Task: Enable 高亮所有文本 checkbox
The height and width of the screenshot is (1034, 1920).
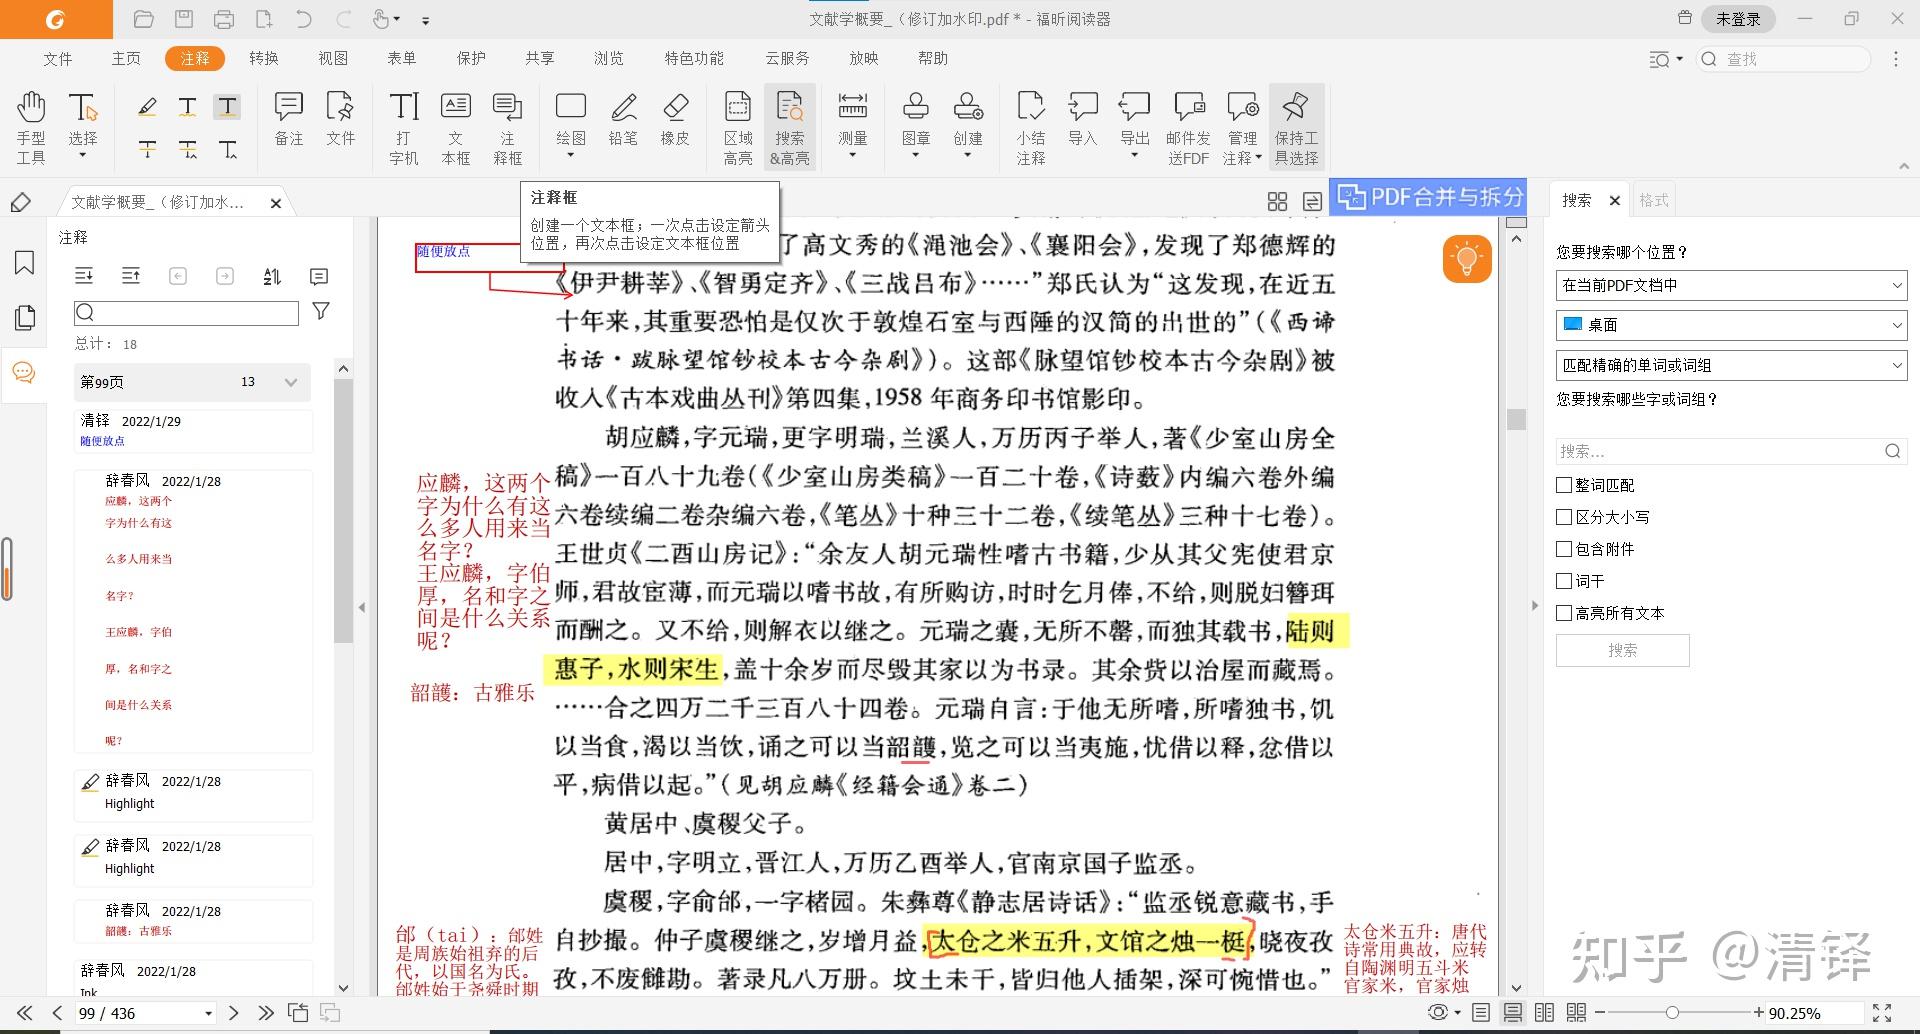Action: coord(1564,613)
